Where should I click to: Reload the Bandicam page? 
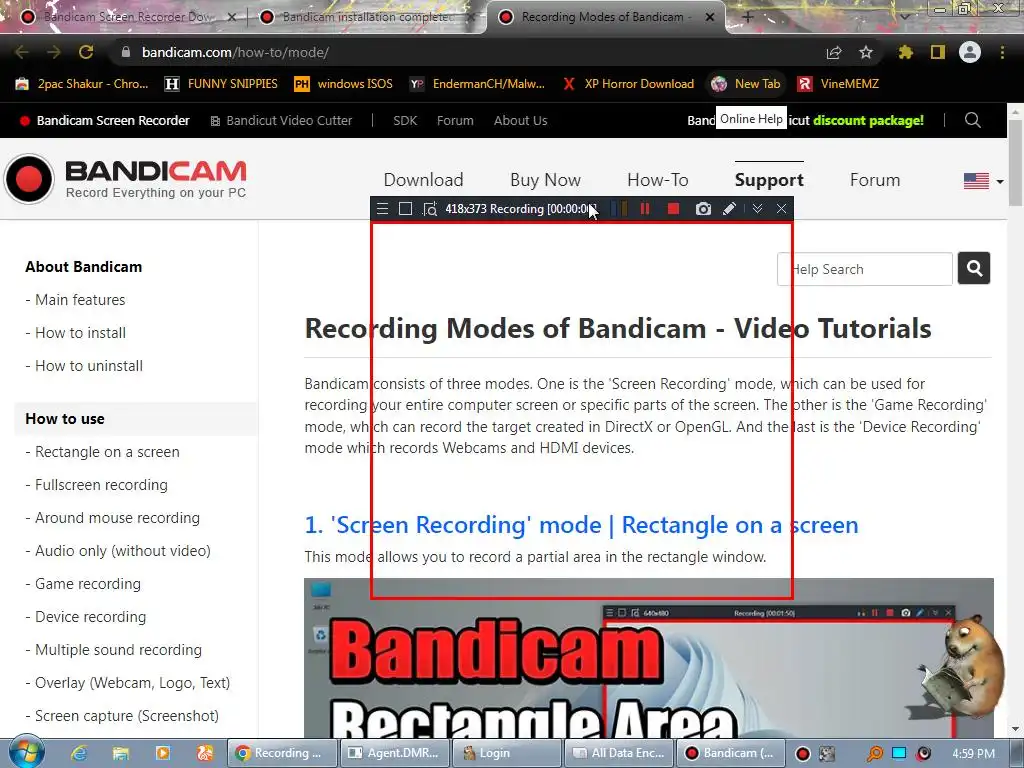pyautogui.click(x=86, y=52)
